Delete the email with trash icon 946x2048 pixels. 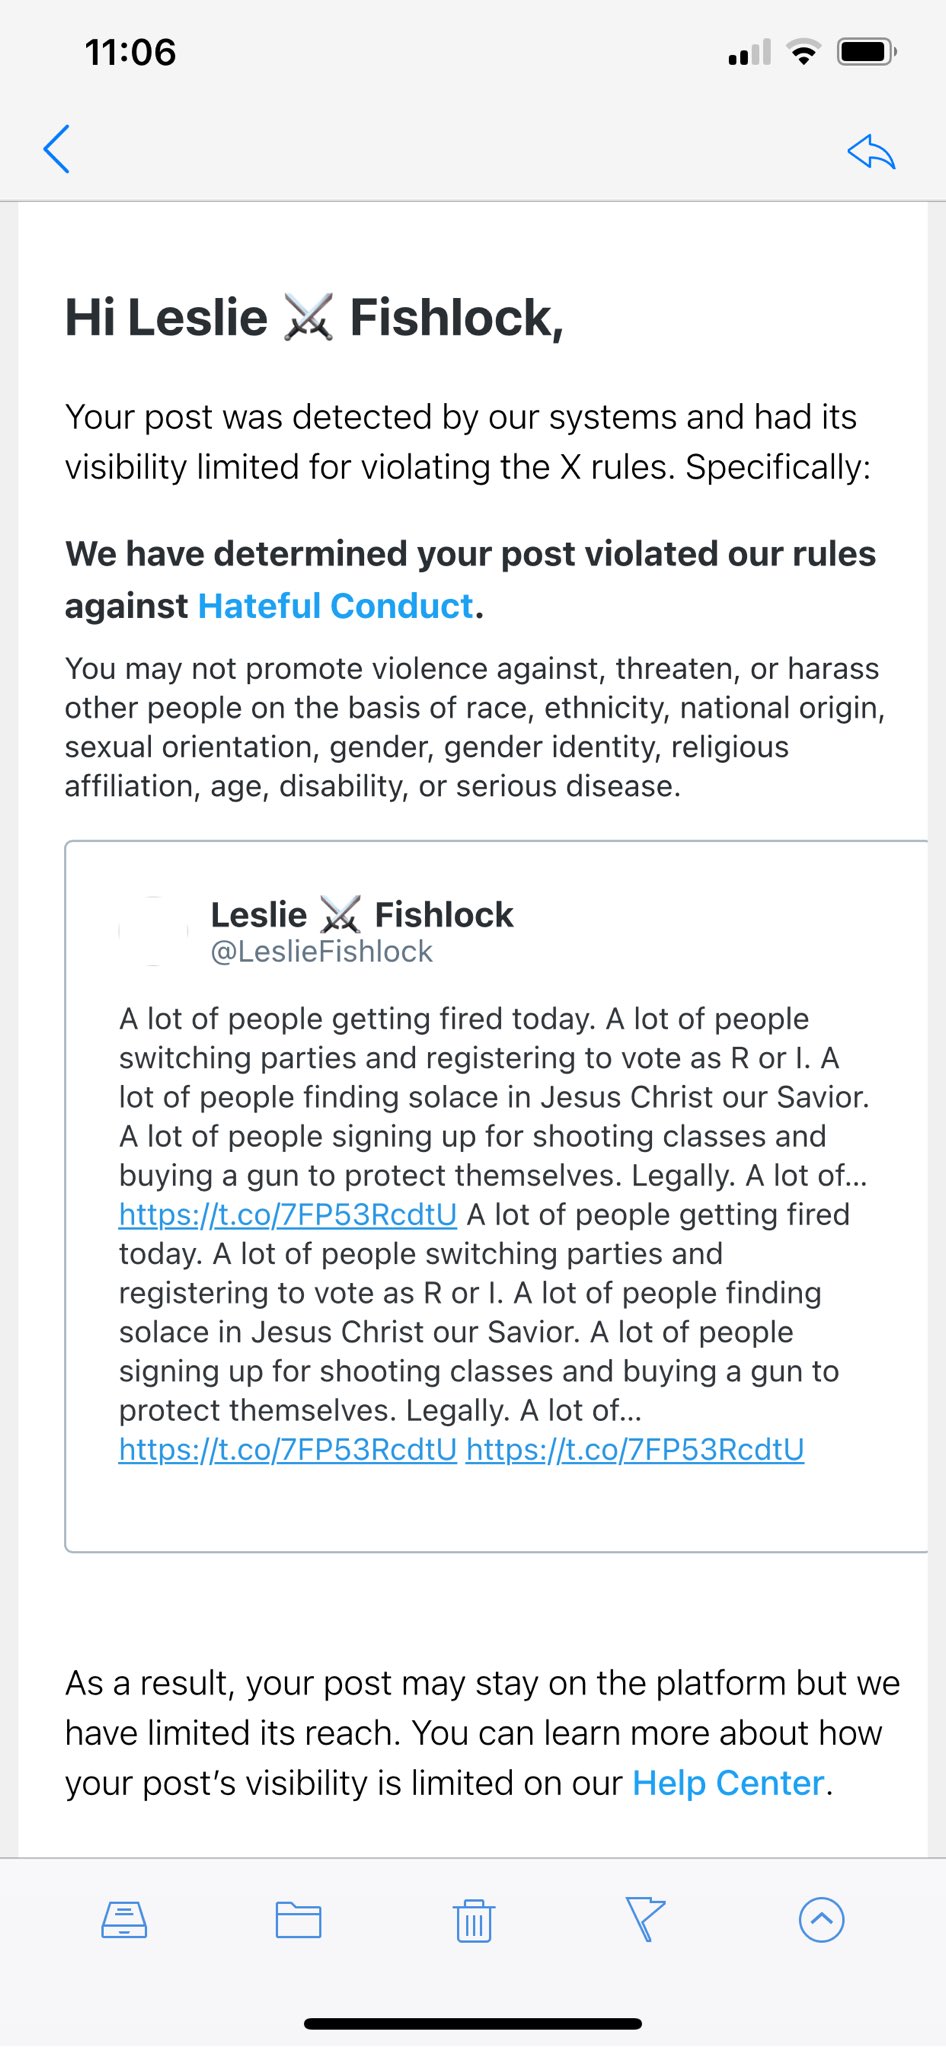pyautogui.click(x=473, y=1920)
